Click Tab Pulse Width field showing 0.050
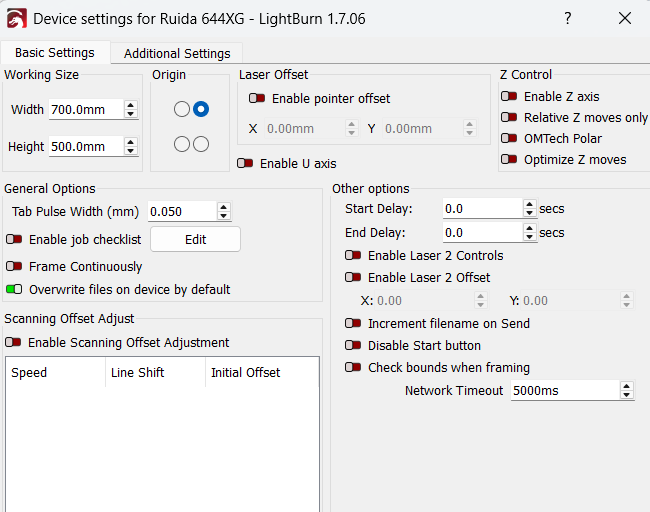 (182, 211)
